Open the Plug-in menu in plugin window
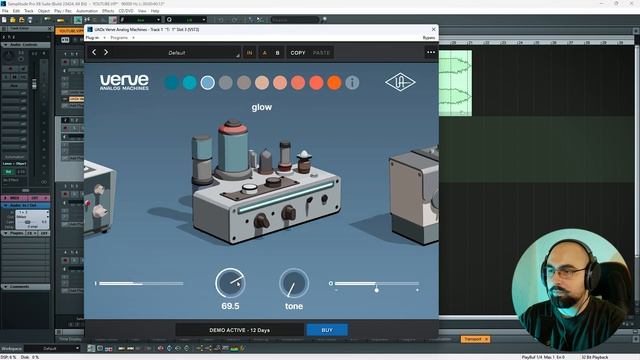 92,38
